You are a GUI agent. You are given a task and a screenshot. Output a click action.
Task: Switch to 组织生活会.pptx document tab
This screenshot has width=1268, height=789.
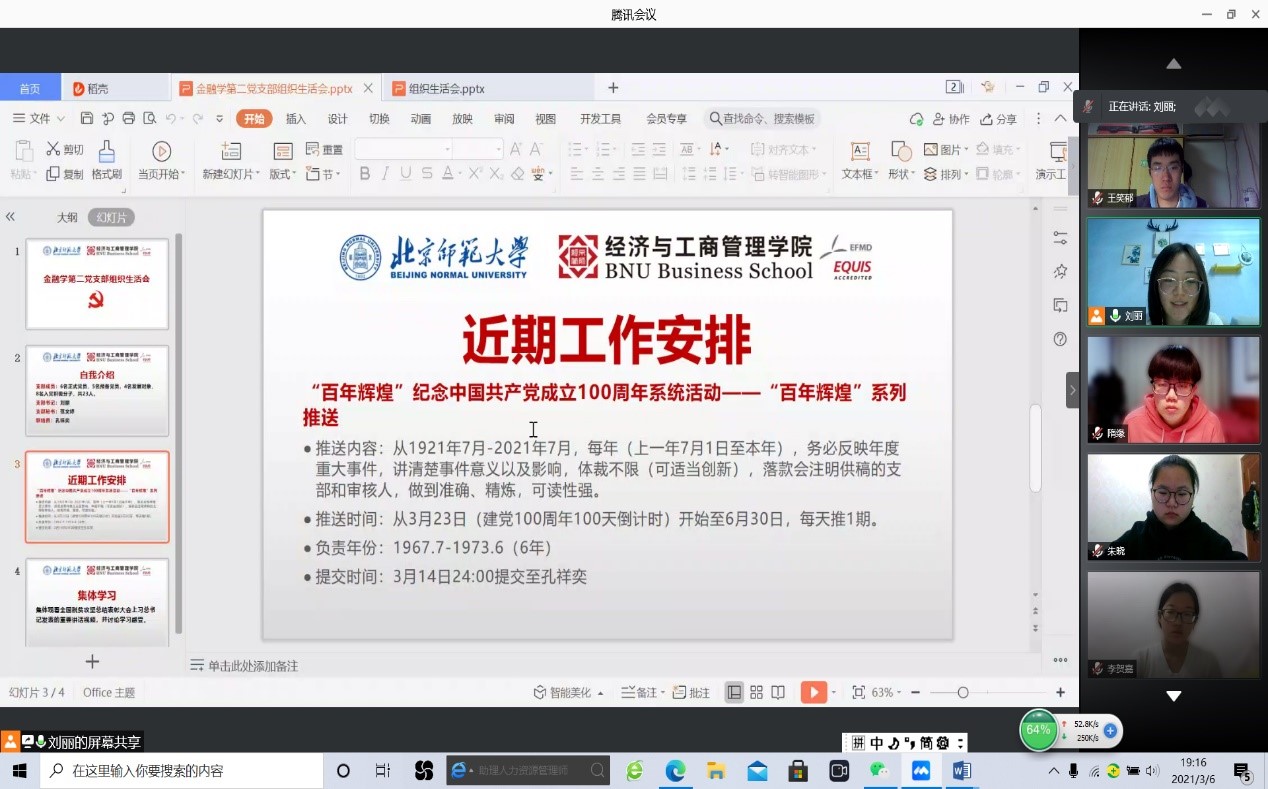[446, 88]
